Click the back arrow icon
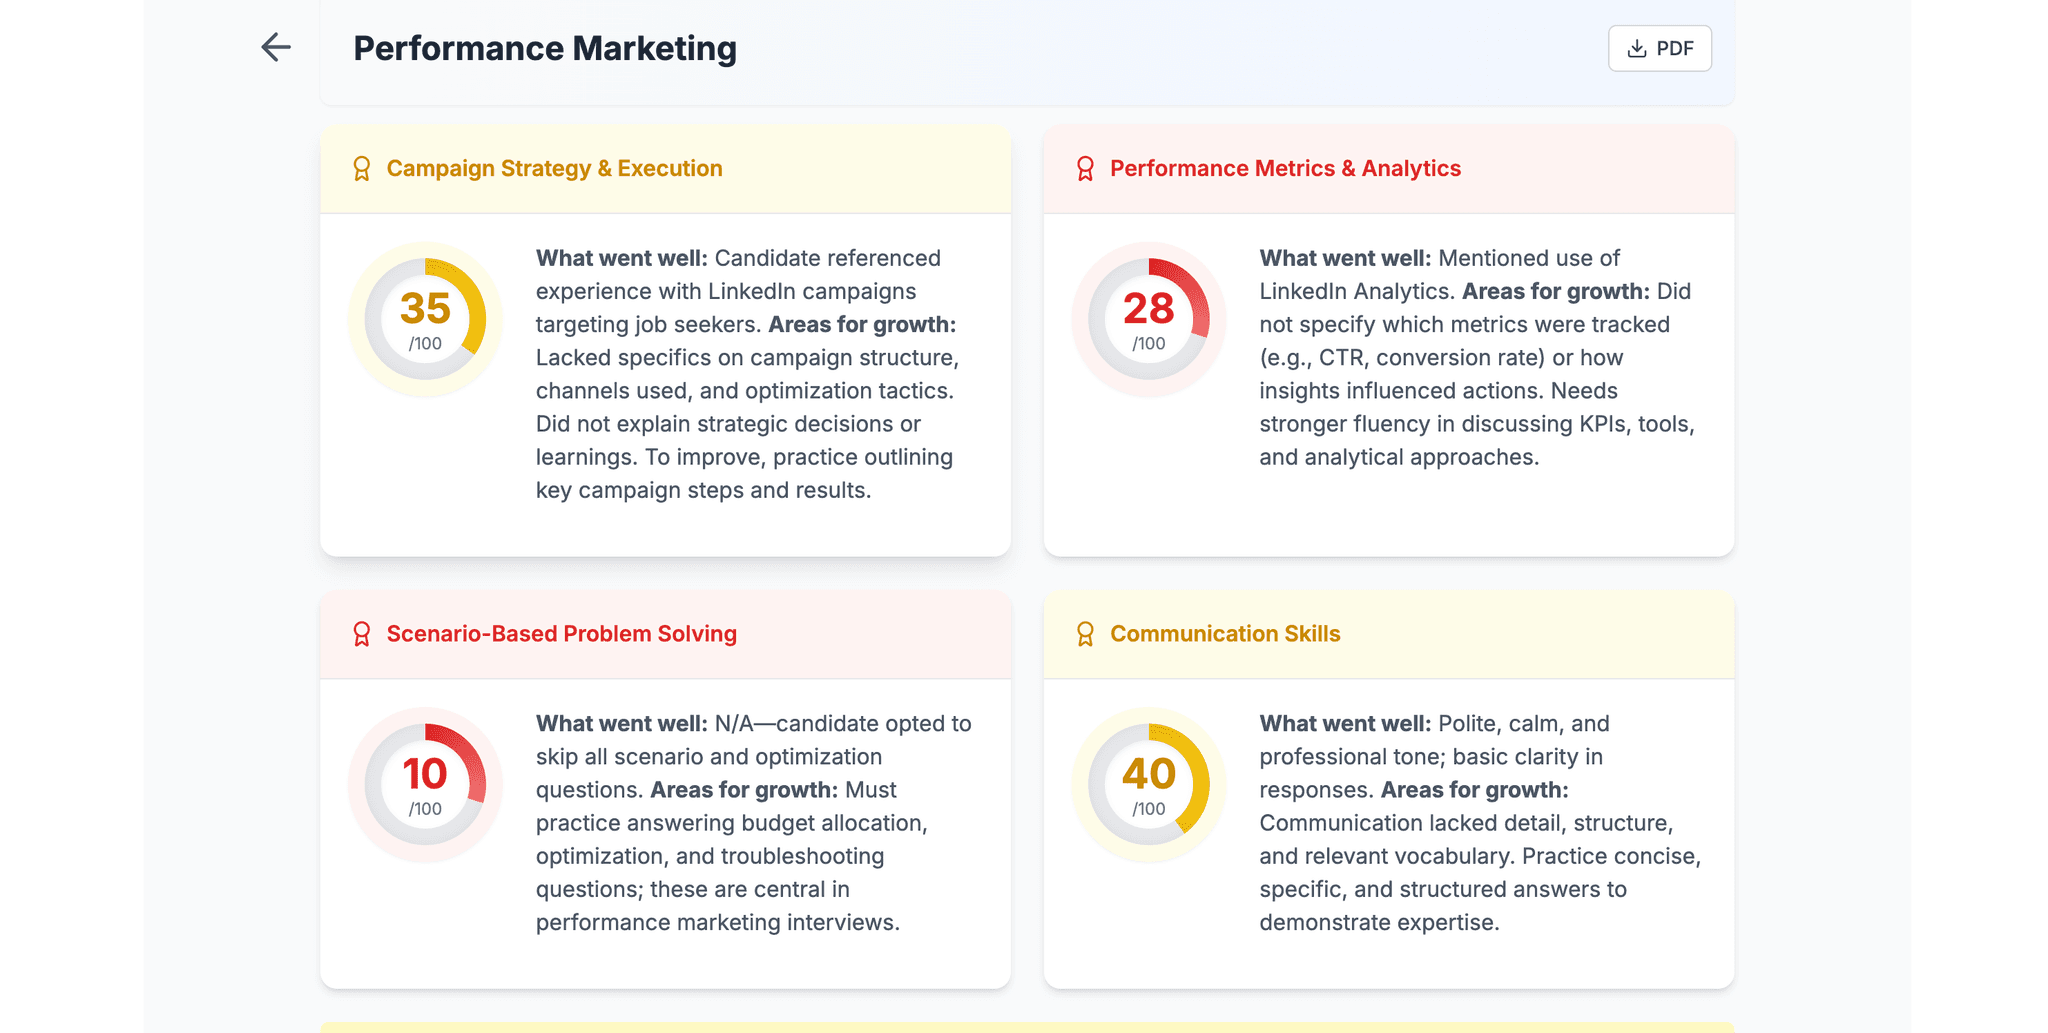The height and width of the screenshot is (1033, 2048). pos(276,47)
